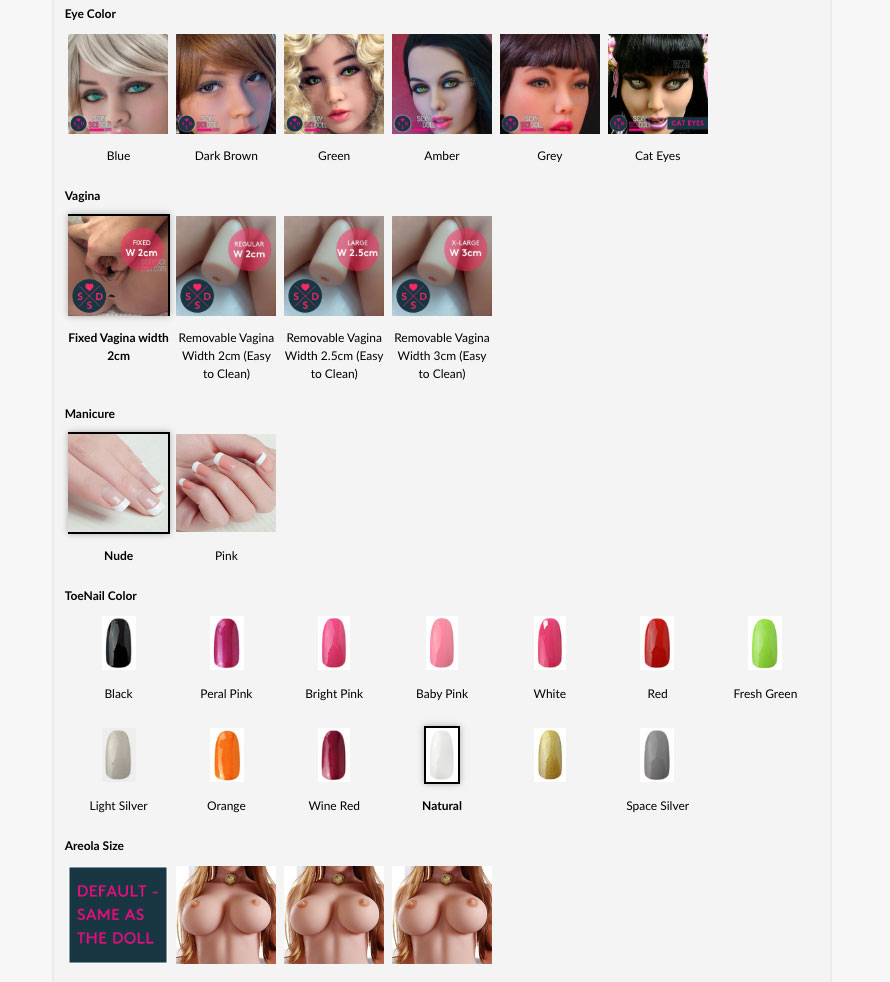Select the Cat Eyes option
The image size is (890, 982).
click(x=658, y=84)
